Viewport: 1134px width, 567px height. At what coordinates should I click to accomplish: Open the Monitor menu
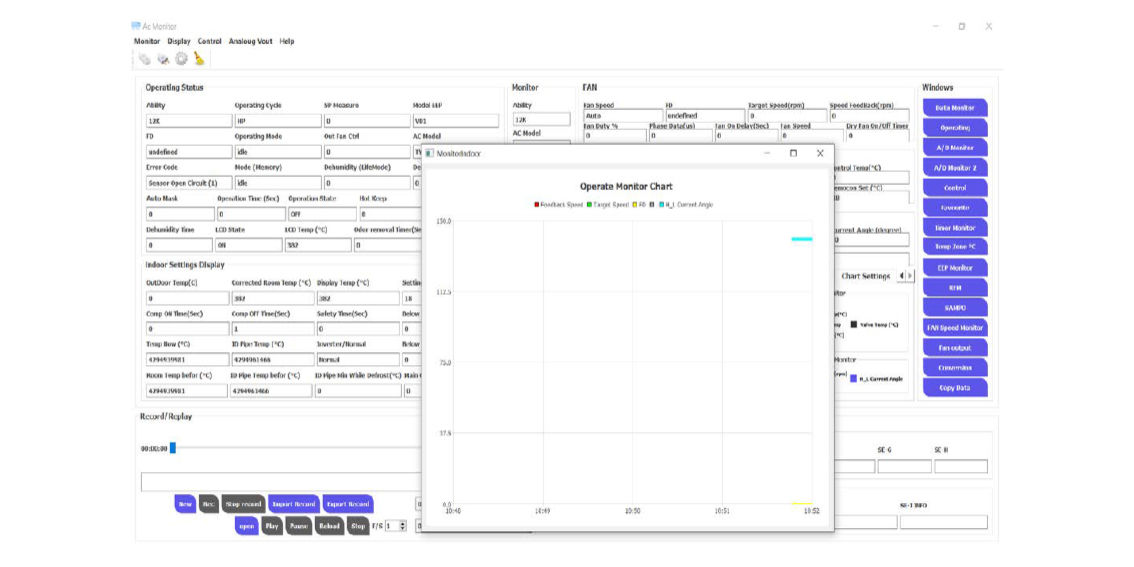click(x=147, y=41)
